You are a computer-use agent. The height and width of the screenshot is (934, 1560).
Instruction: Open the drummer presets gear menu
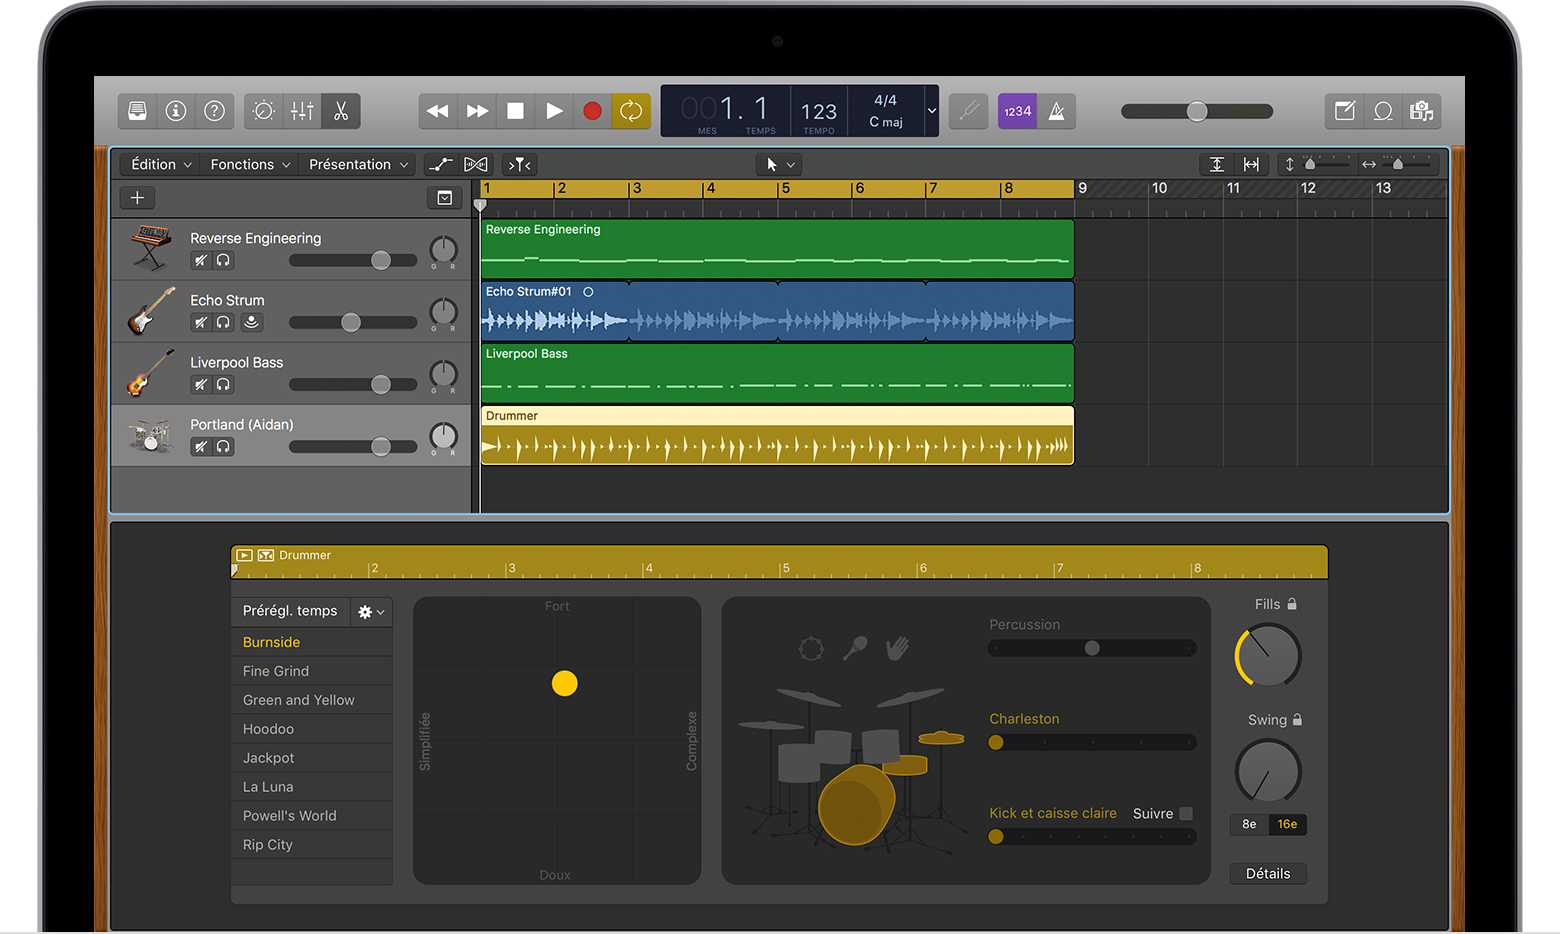[x=371, y=612]
